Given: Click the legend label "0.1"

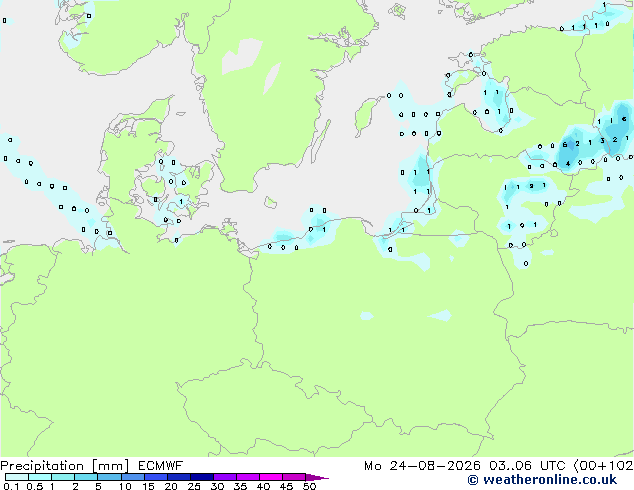Looking at the screenshot, I should [x=11, y=486].
